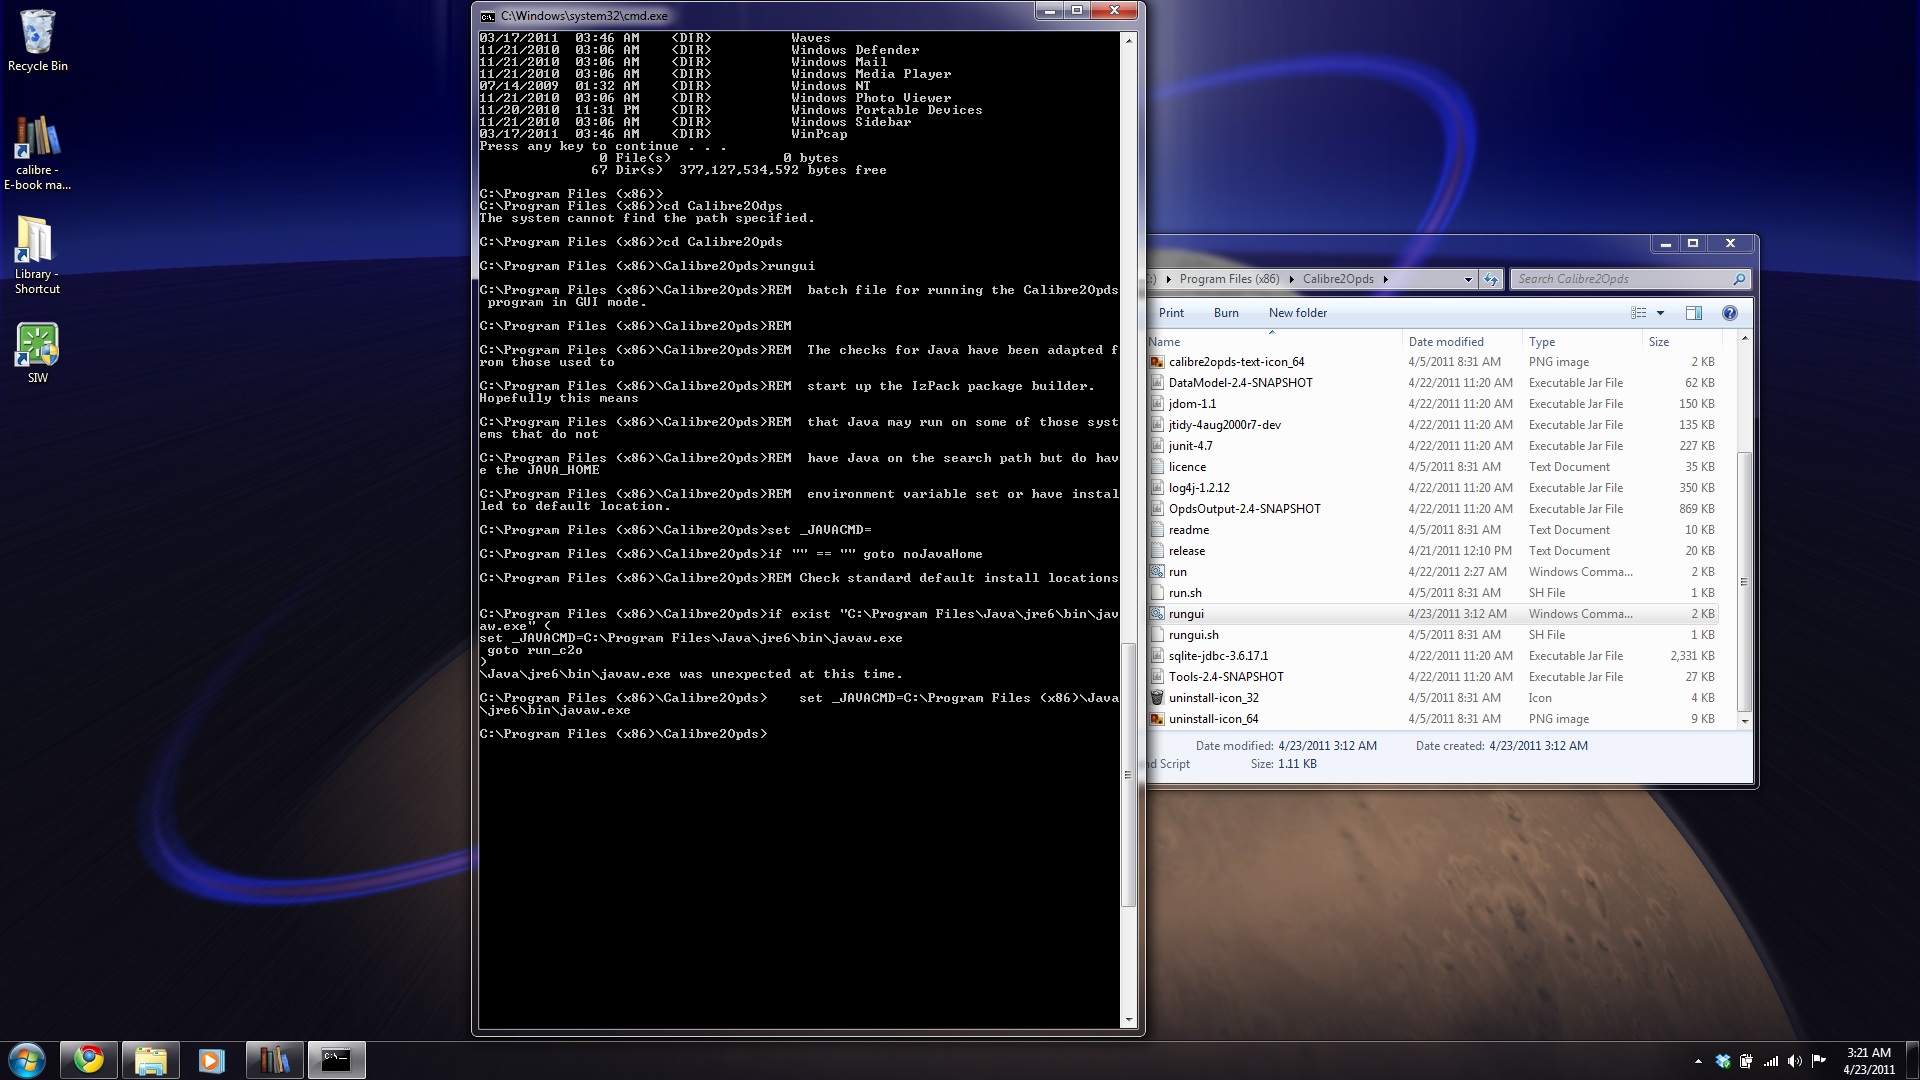
Task: Open Chrome from the taskbar
Action: pyautogui.click(x=89, y=1059)
